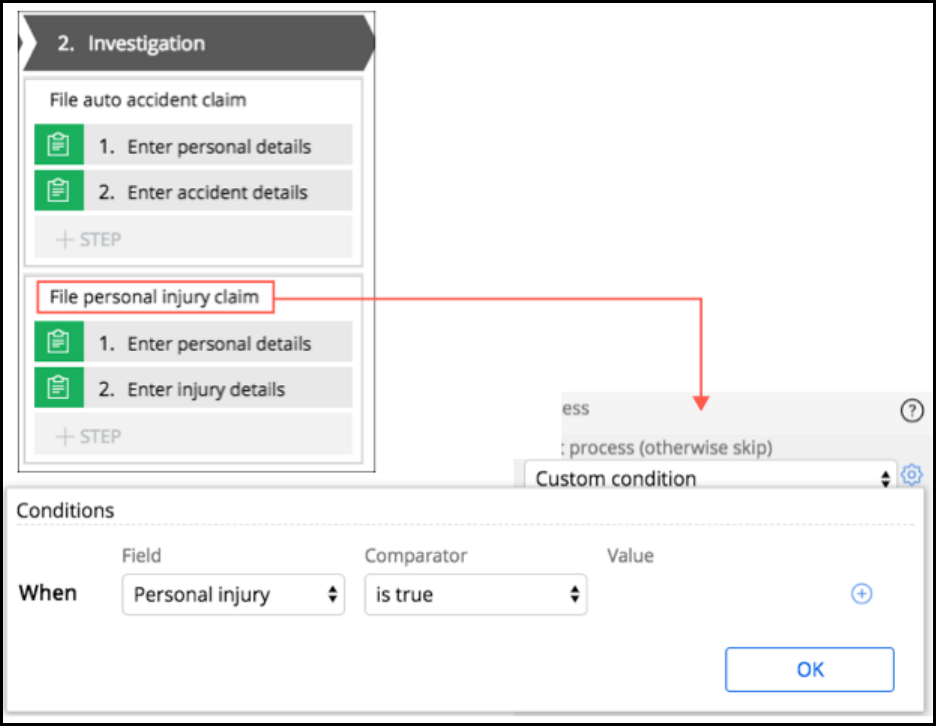Image resolution: width=936 pixels, height=726 pixels.
Task: Select the File personal injury claim process
Action: pos(154,297)
